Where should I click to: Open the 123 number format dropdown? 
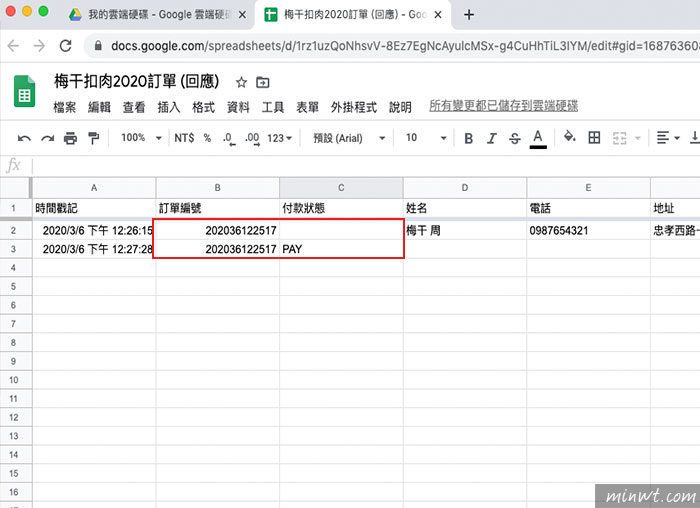(x=279, y=138)
